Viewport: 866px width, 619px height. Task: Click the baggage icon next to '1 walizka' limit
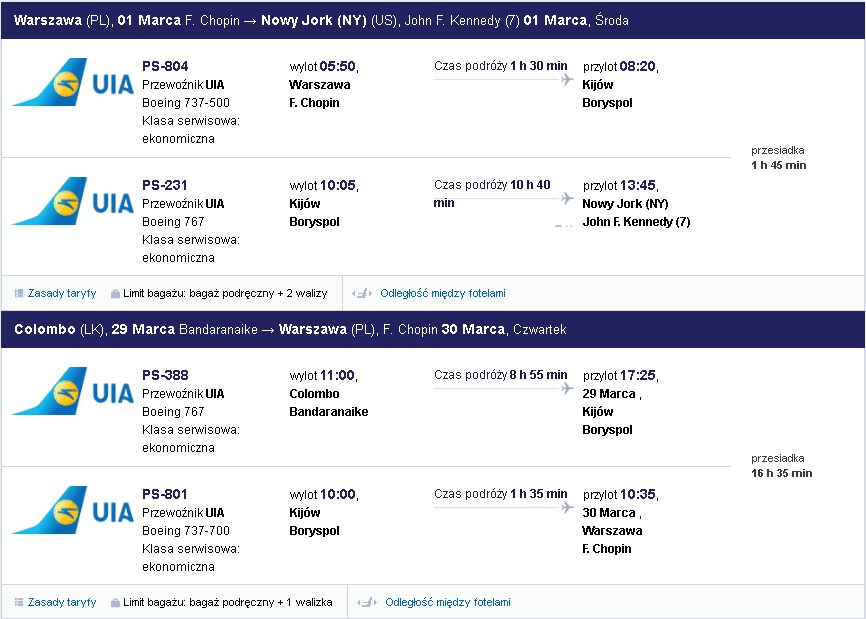point(115,603)
